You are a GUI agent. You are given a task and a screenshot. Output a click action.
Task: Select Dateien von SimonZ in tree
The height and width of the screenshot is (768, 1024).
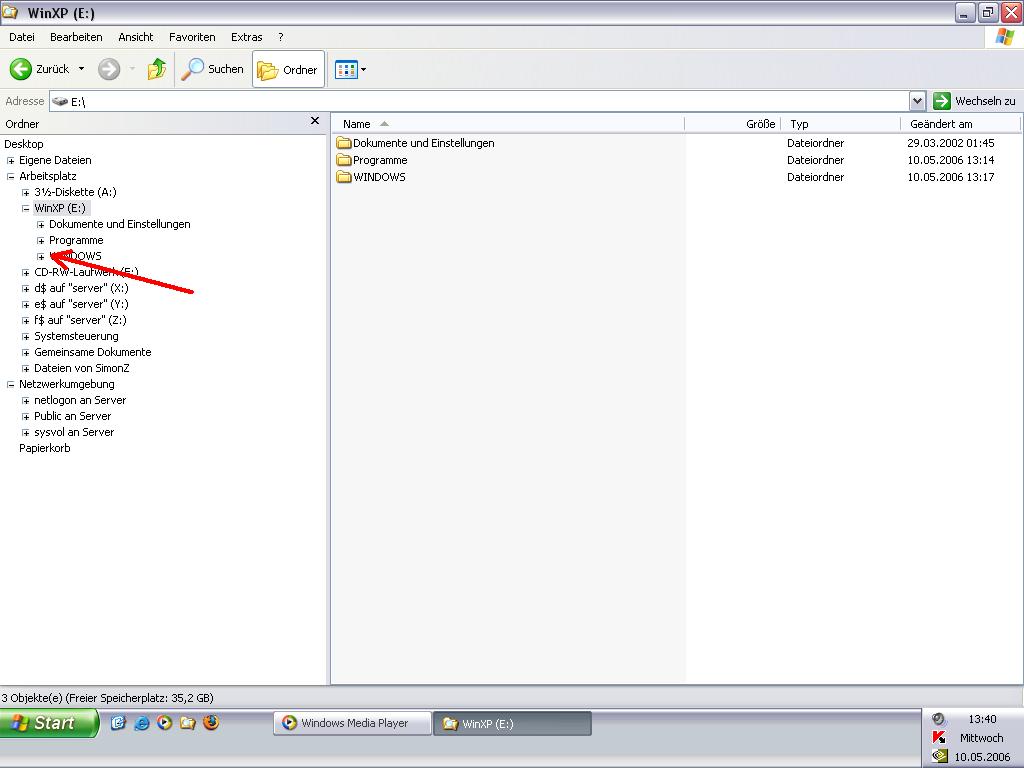[x=82, y=368]
